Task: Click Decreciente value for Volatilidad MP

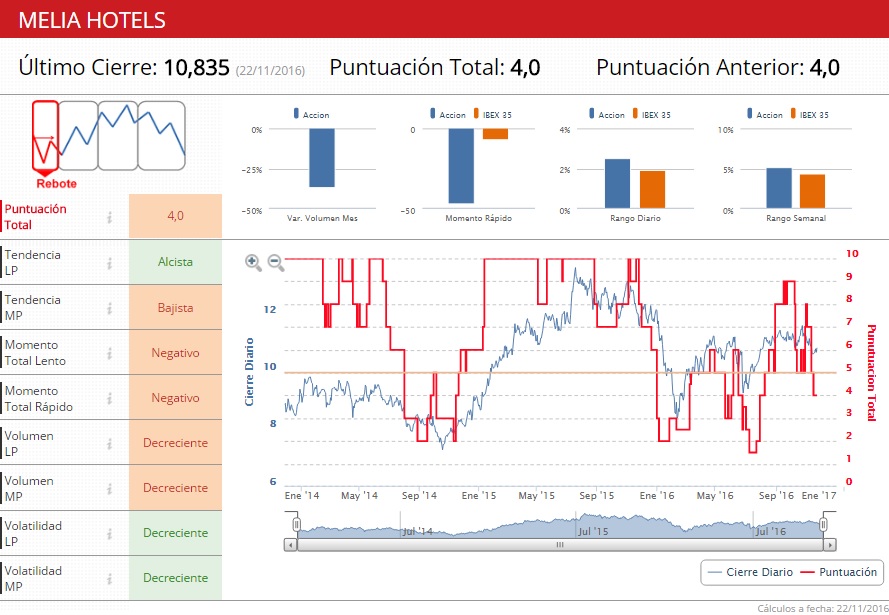Action: [x=175, y=578]
